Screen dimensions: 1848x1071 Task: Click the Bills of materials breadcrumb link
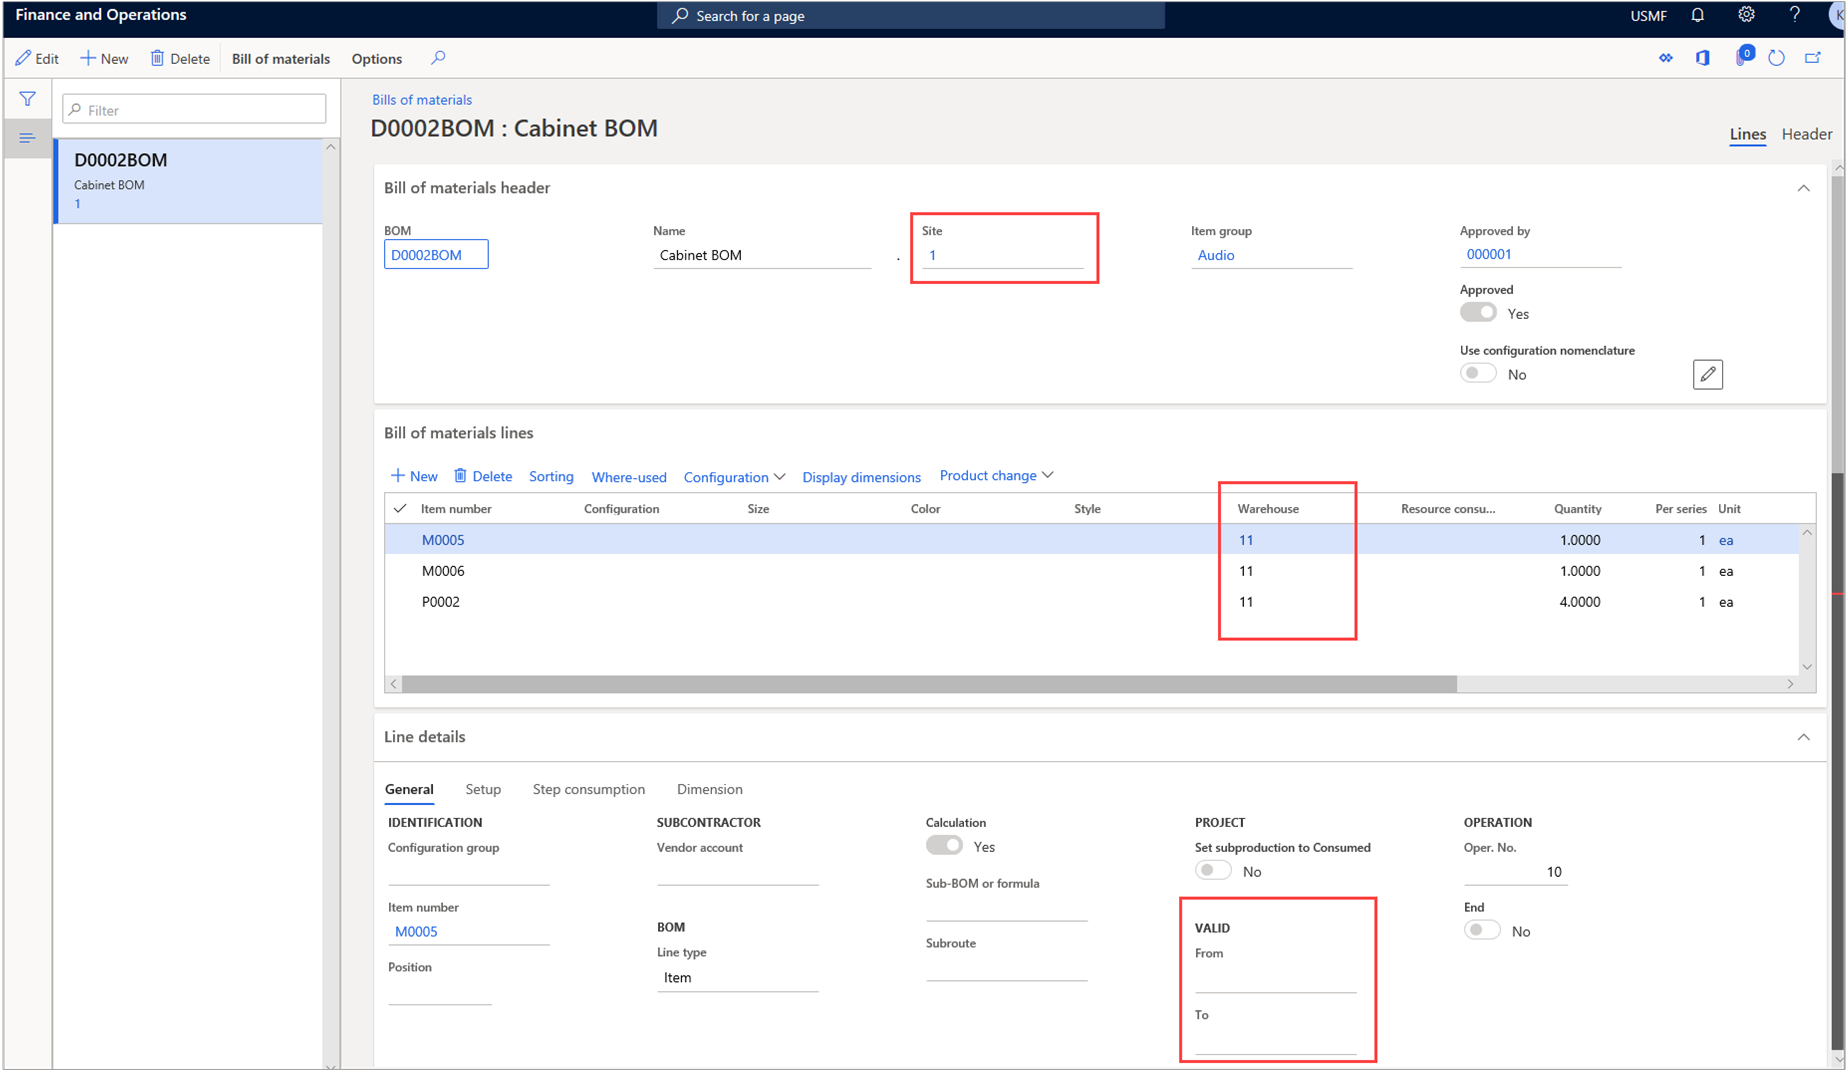tap(421, 99)
